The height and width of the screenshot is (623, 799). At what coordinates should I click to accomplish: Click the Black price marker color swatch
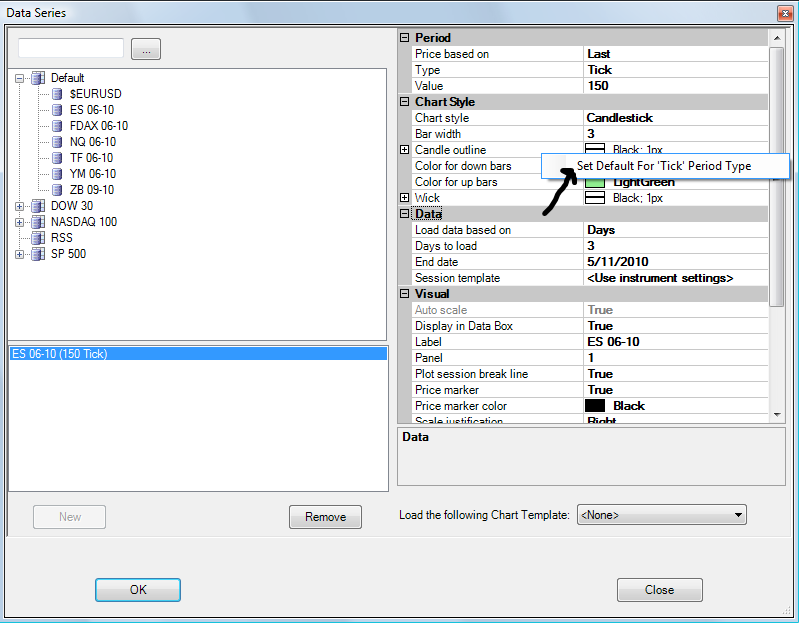click(595, 406)
